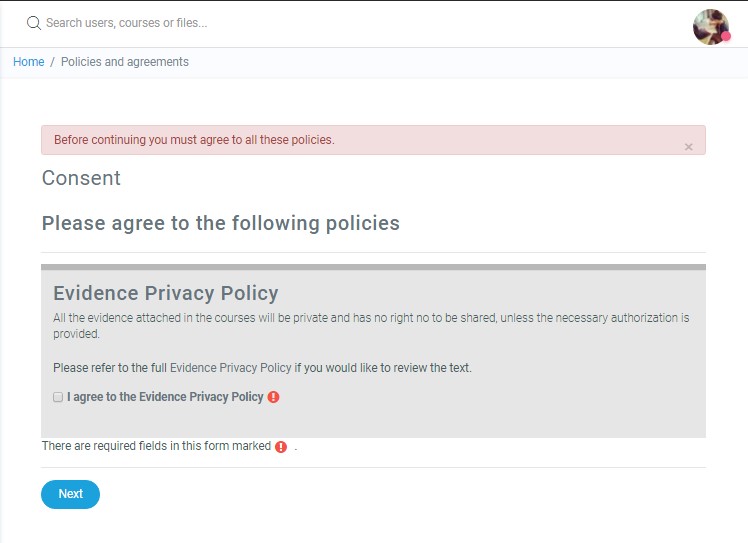Click the 'Before continuing' alert message text
This screenshot has width=748, height=543.
[x=194, y=140]
